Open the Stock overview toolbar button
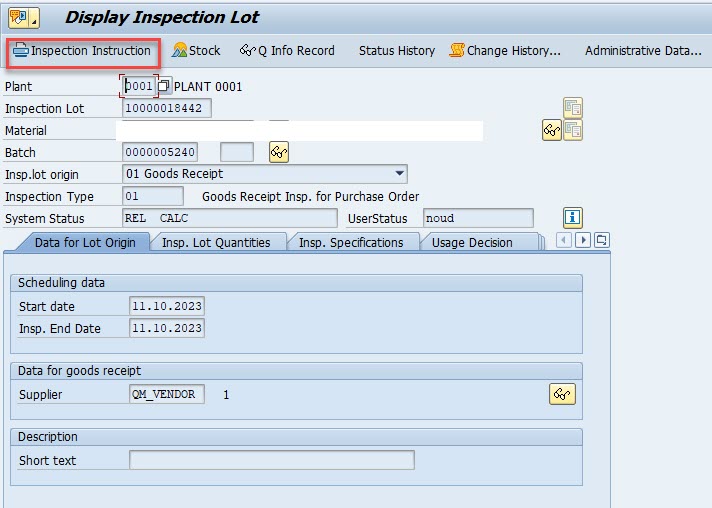The height and width of the screenshot is (508, 712). [196, 50]
